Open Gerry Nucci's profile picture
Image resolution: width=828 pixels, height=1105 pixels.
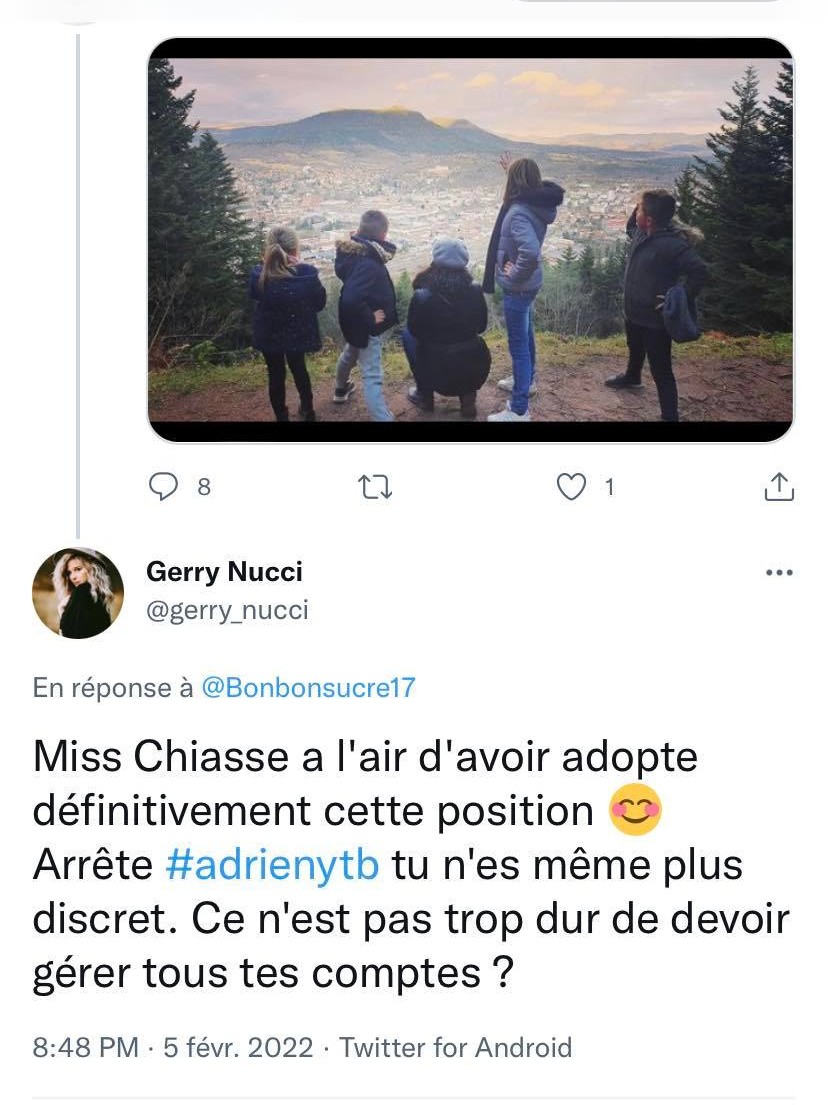pyautogui.click(x=78, y=593)
